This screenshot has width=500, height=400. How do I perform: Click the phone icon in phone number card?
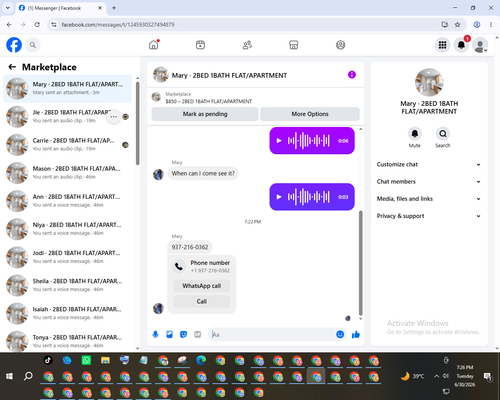pyautogui.click(x=179, y=266)
